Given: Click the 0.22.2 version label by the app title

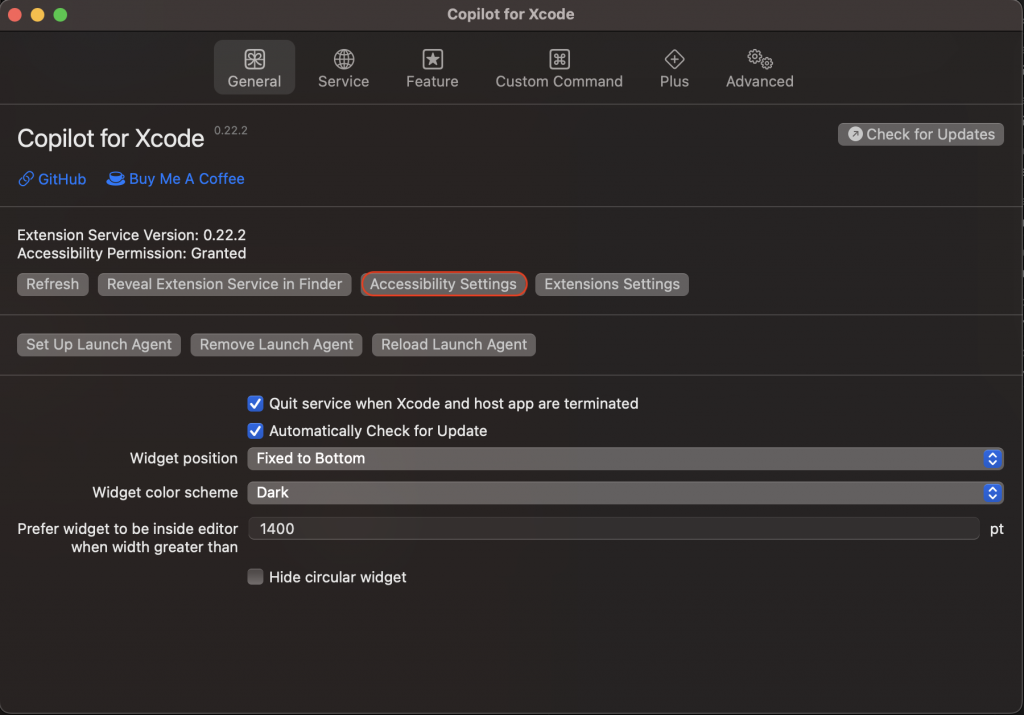Looking at the screenshot, I should point(231,131).
